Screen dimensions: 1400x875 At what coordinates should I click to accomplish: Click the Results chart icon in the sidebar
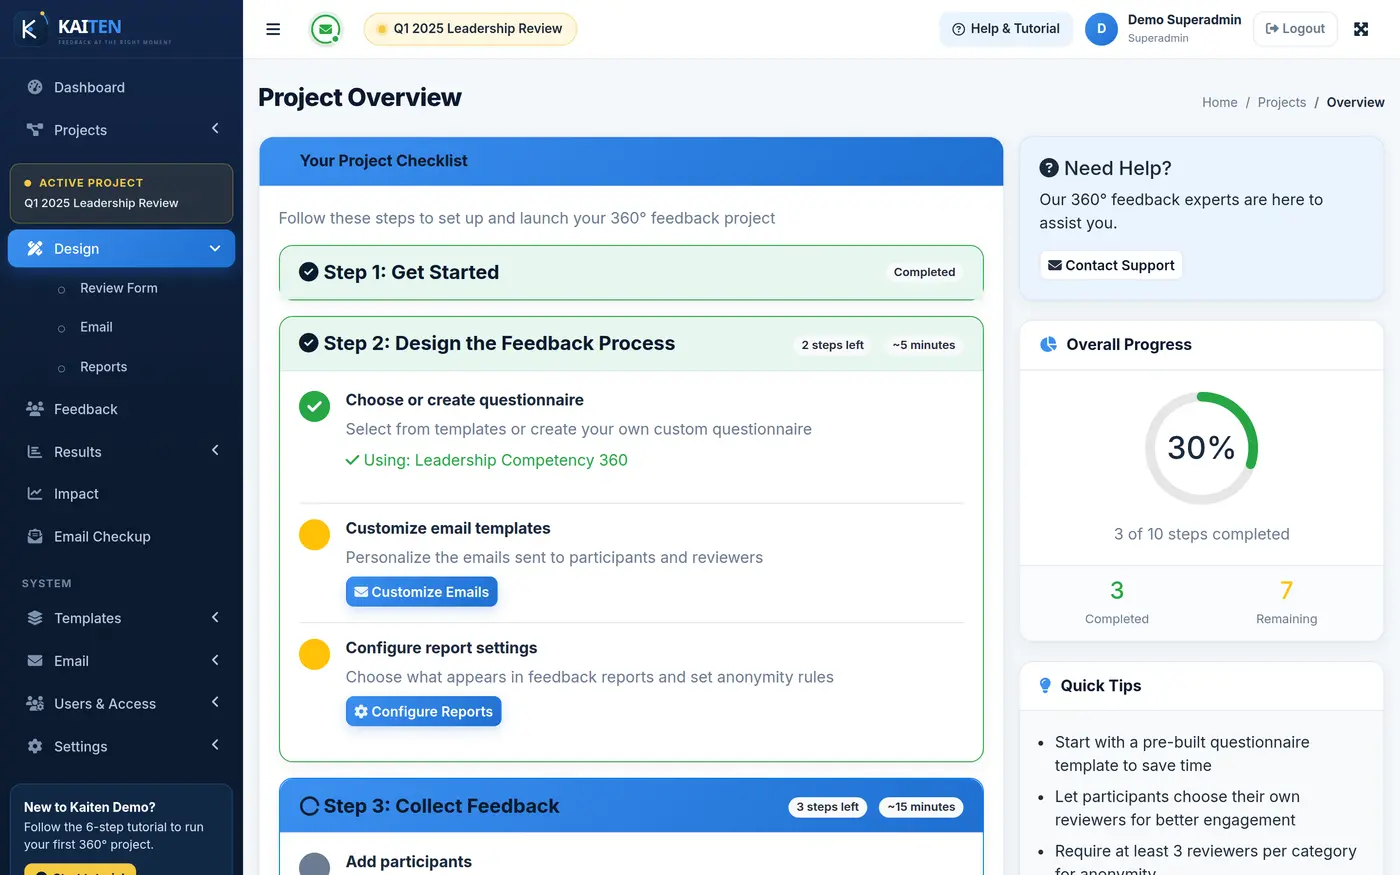click(35, 452)
